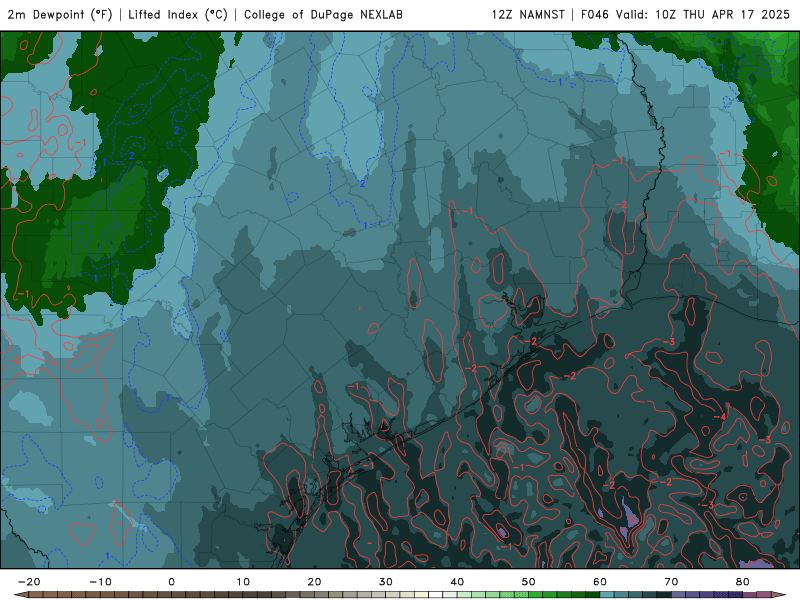Click the '12Z NAMNST' model run label
The image size is (800, 600).
[528, 14]
